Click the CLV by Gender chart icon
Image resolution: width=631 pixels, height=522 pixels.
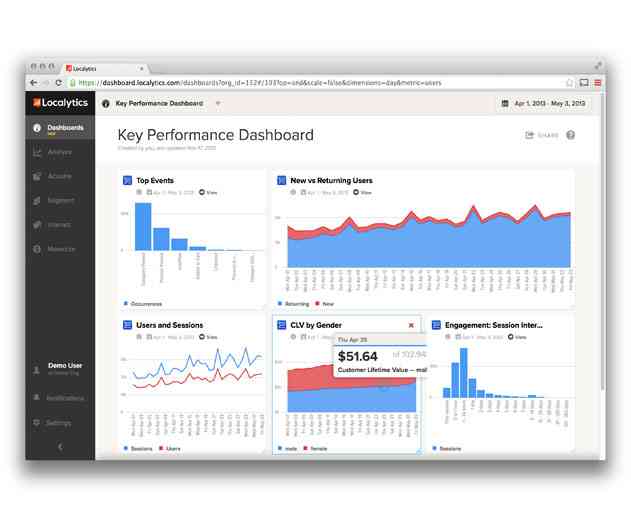[282, 325]
